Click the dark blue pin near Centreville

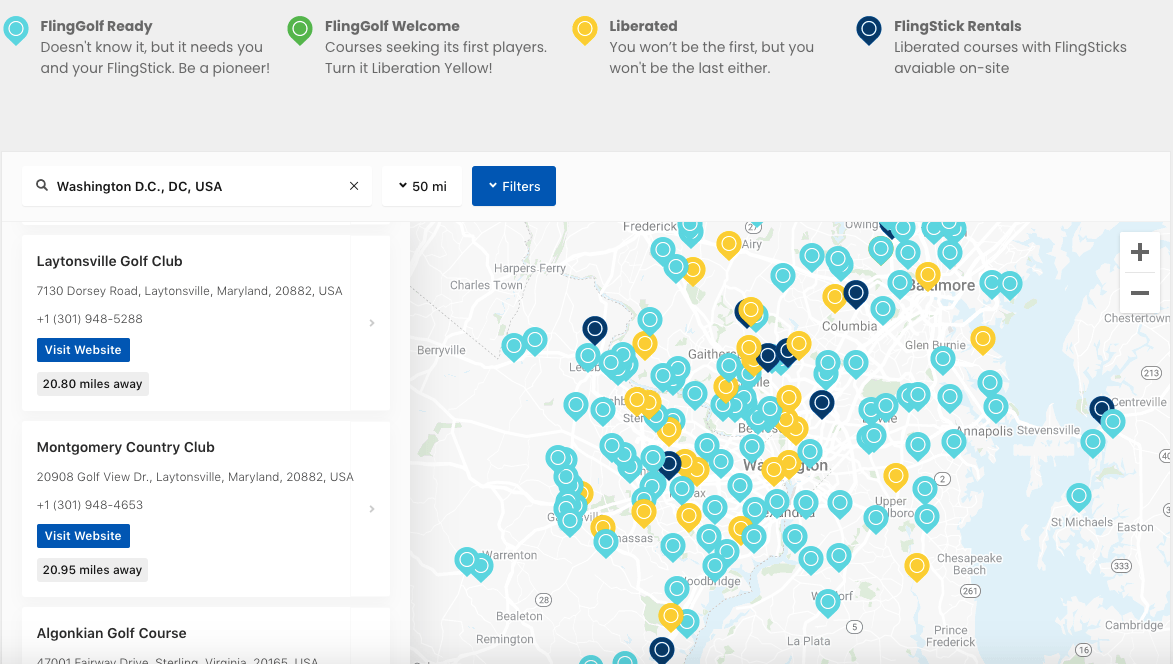coord(1101,409)
